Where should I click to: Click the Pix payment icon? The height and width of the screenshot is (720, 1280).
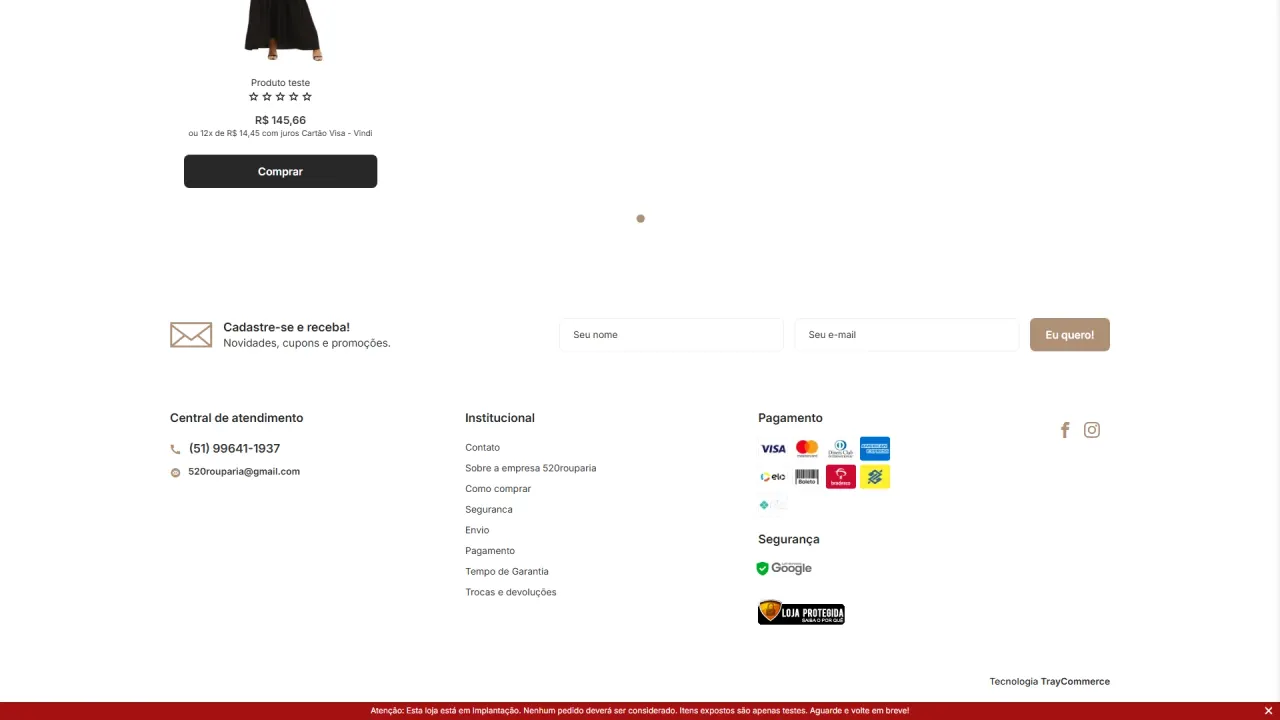773,505
